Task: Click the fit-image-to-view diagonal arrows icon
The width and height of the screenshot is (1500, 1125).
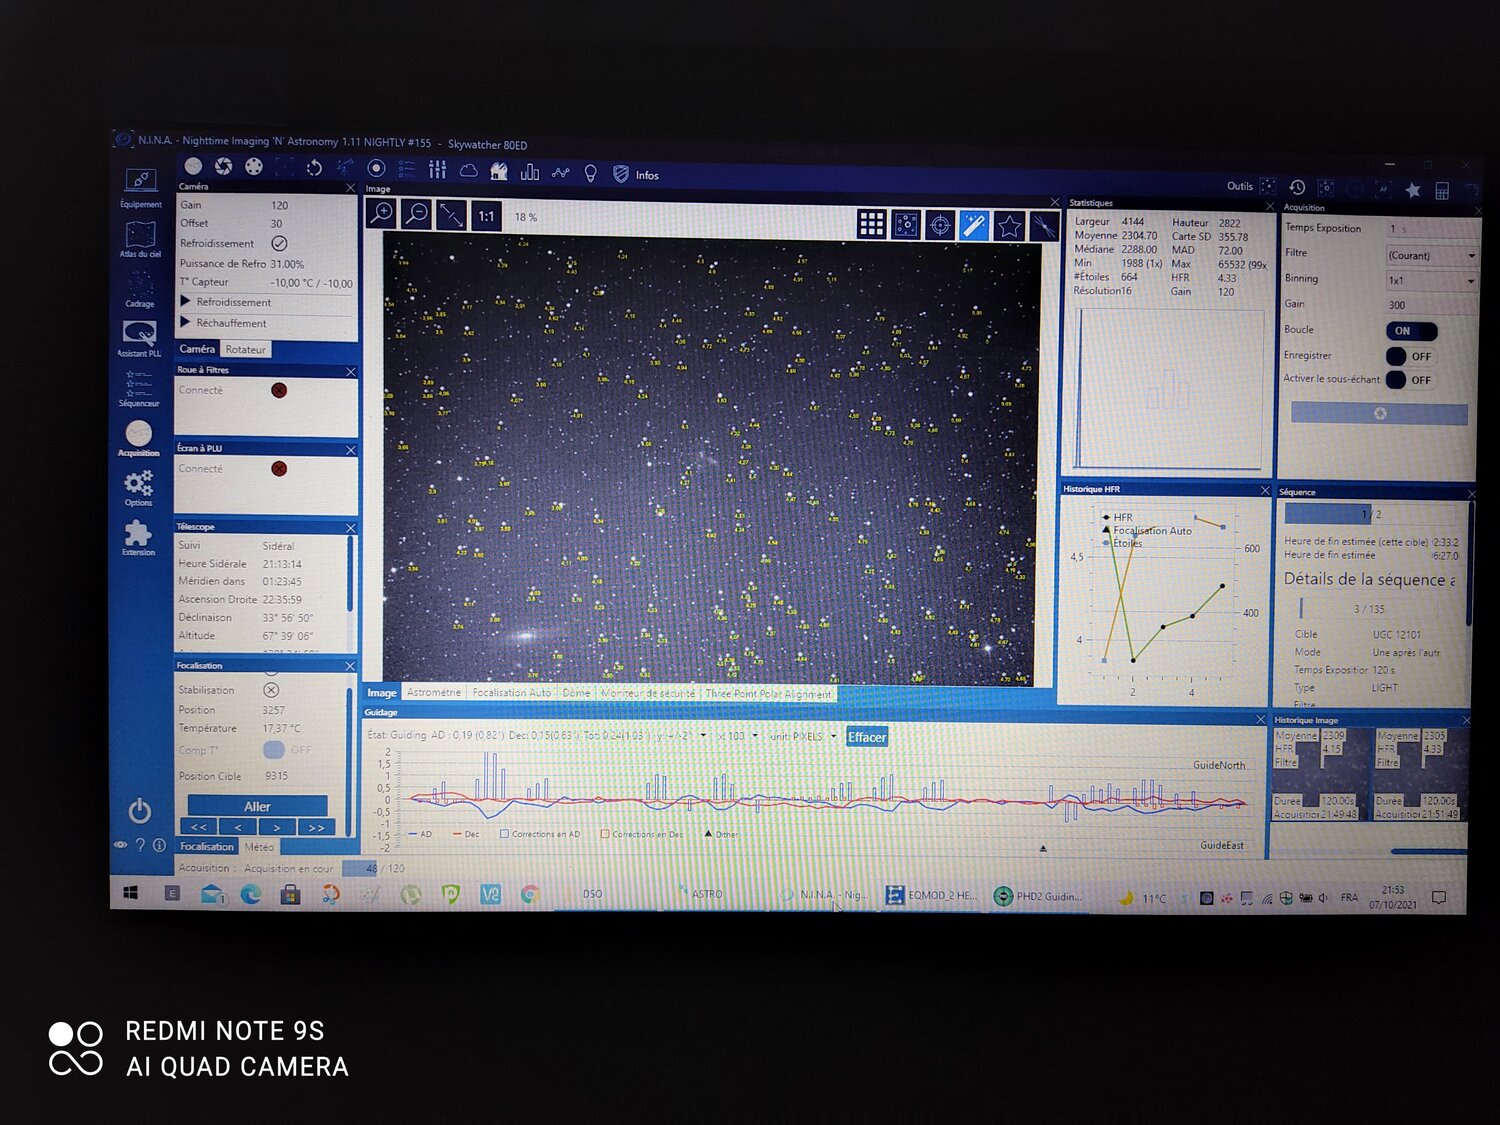Action: (451, 214)
